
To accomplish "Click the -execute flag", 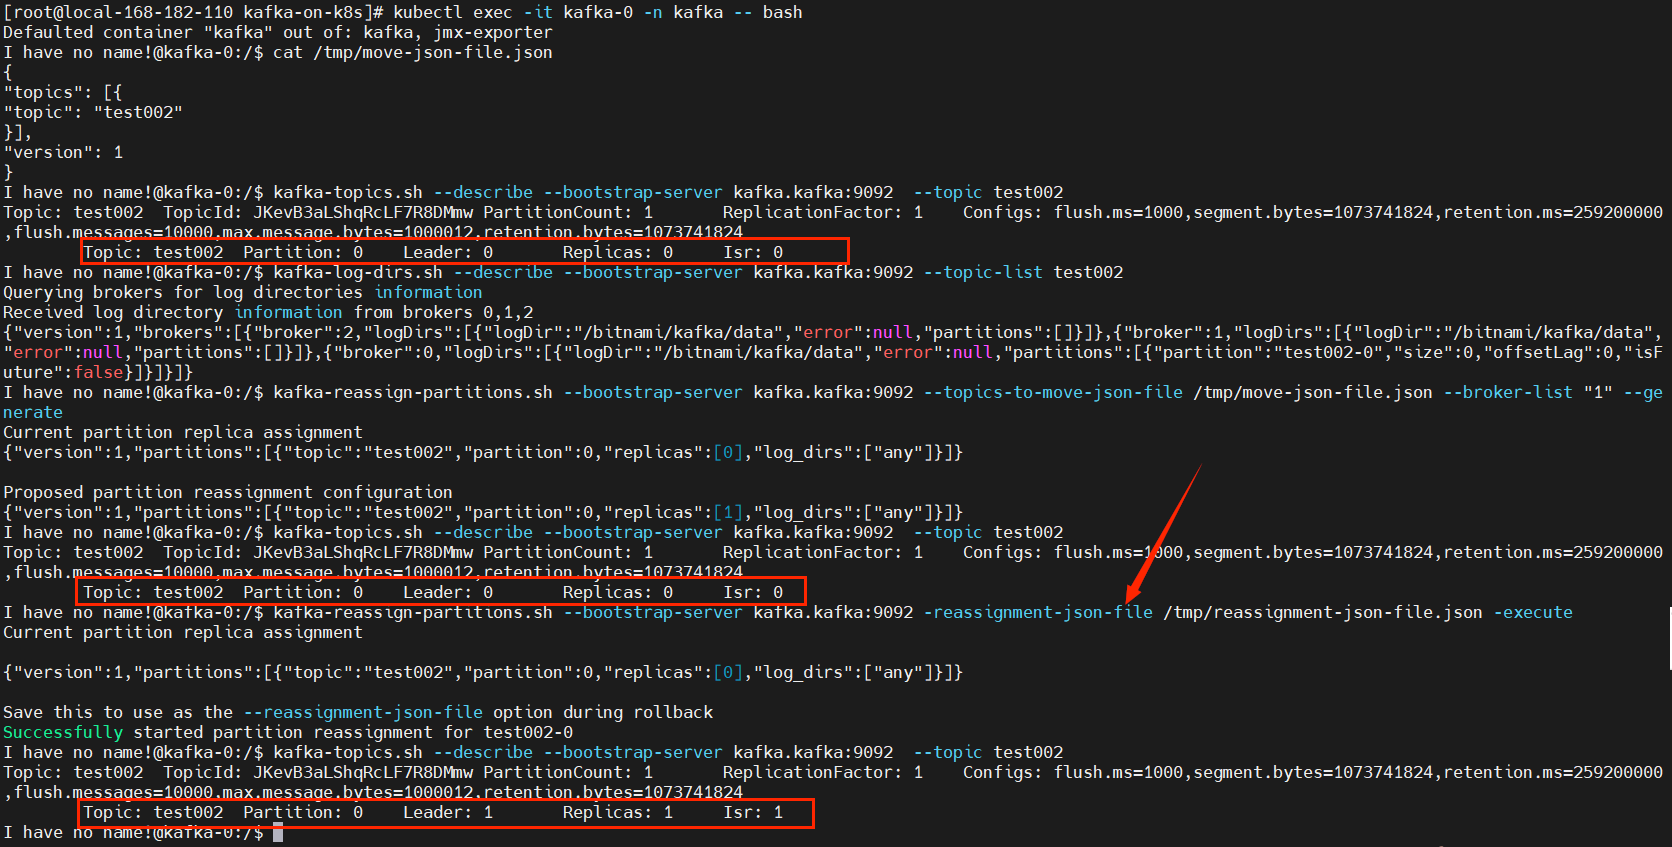I will coord(1533,612).
